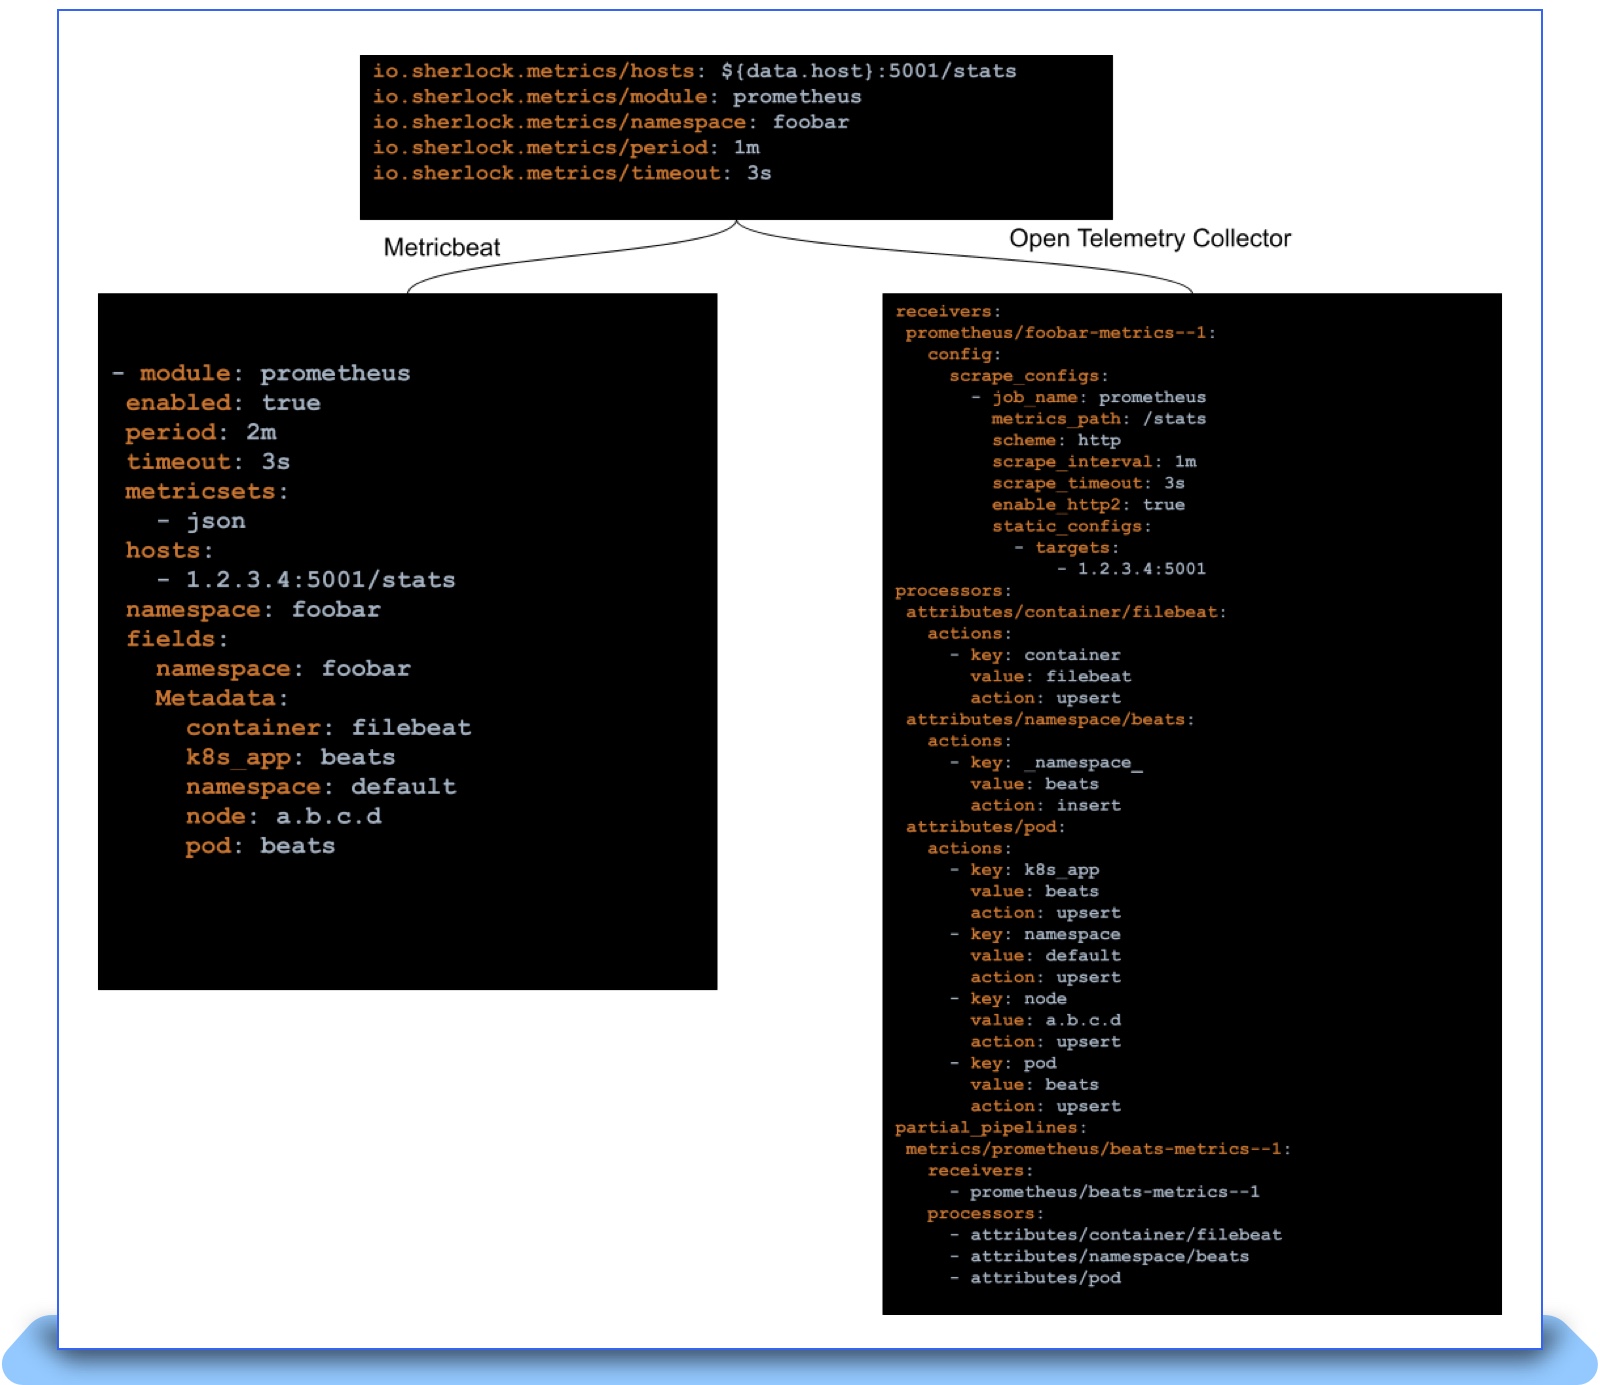This screenshot has height=1385, width=1600.
Task: Click the Open Telemetry Collector label
Action: click(1149, 238)
